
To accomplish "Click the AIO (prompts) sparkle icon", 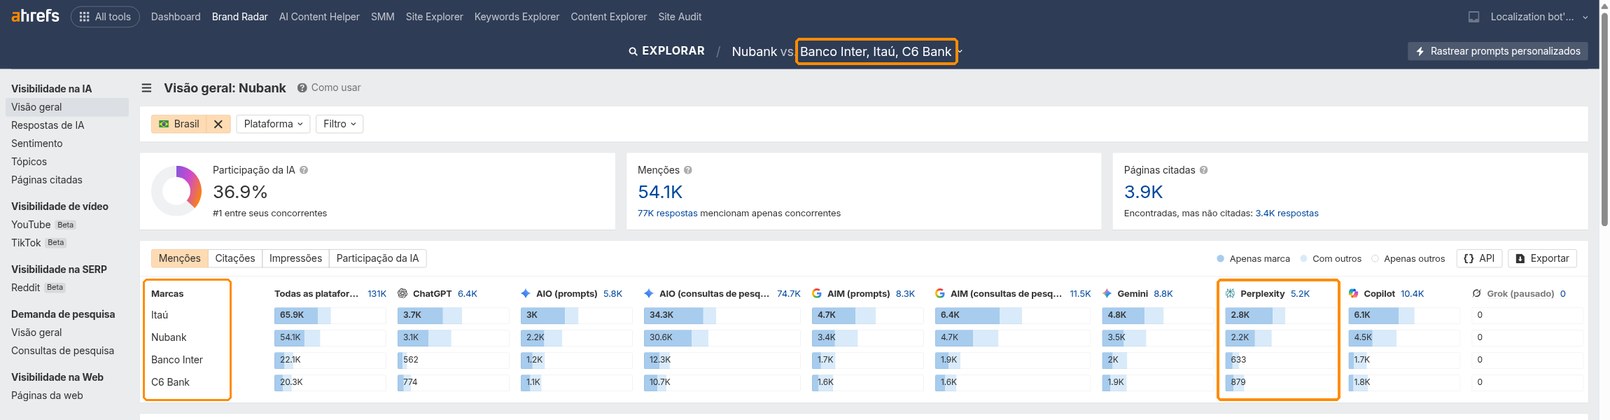I will pyautogui.click(x=526, y=294).
